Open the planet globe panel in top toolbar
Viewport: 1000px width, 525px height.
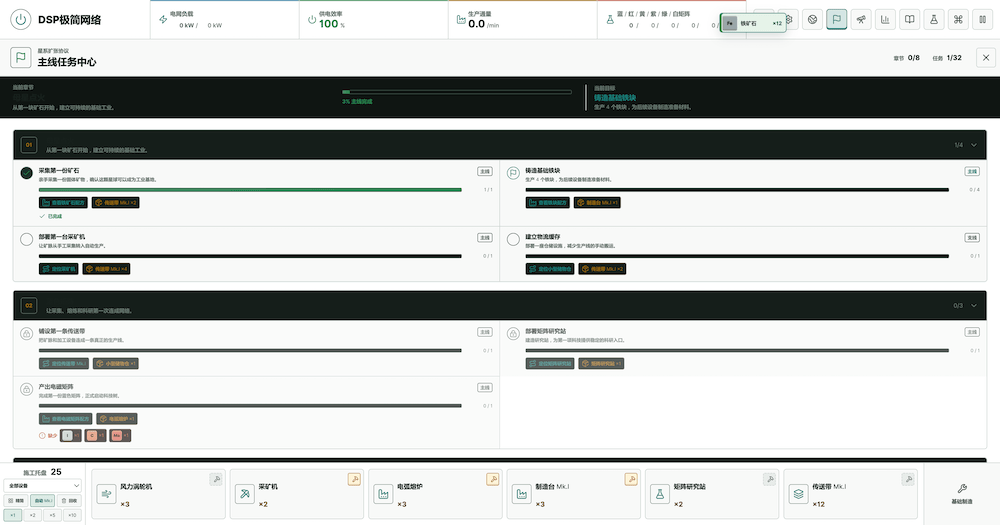point(812,19)
